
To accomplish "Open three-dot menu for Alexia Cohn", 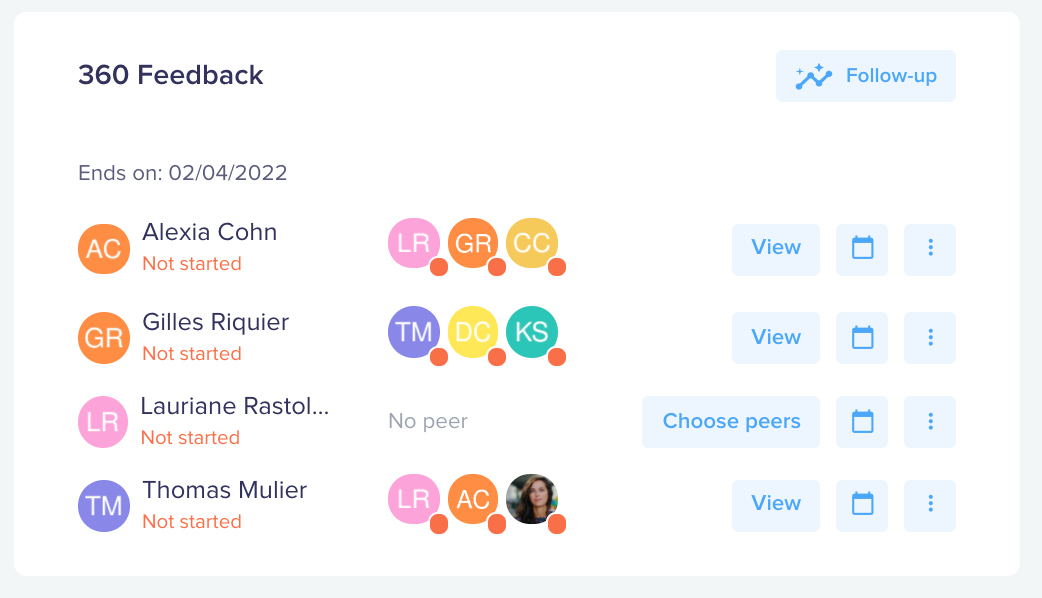I will pyautogui.click(x=930, y=250).
